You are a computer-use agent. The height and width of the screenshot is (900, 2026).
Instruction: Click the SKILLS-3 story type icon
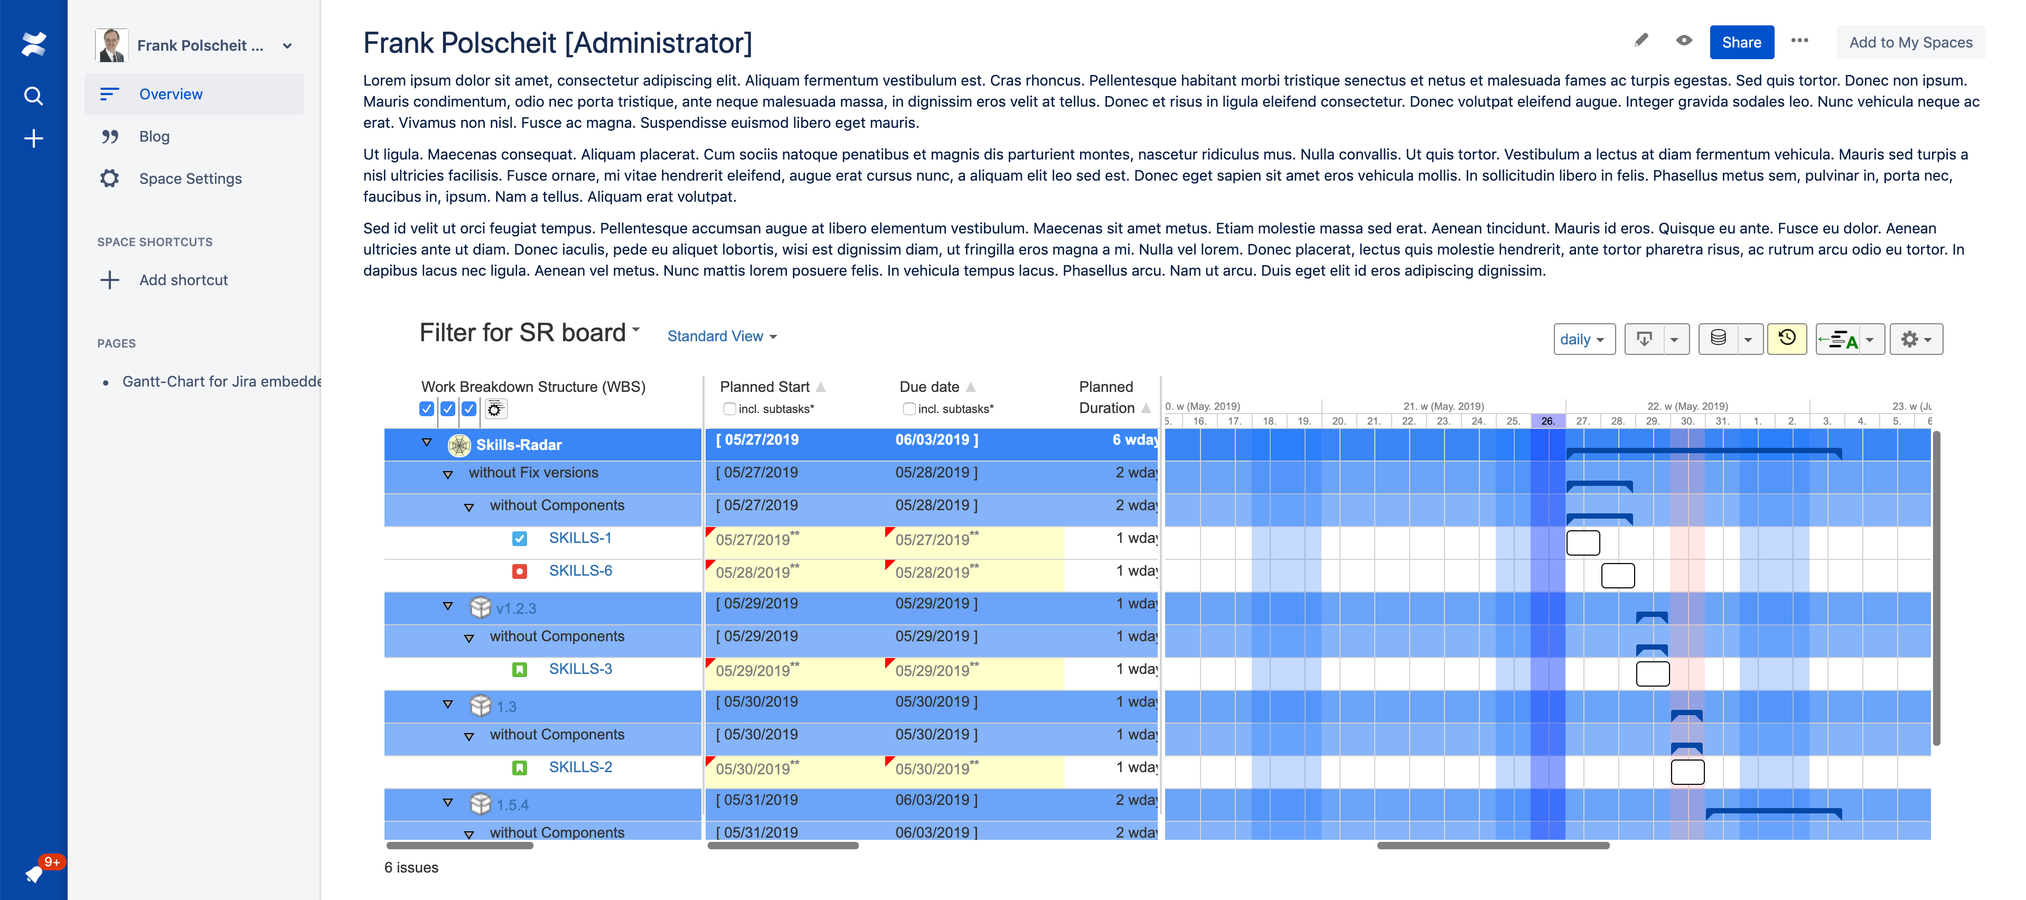tap(520, 670)
